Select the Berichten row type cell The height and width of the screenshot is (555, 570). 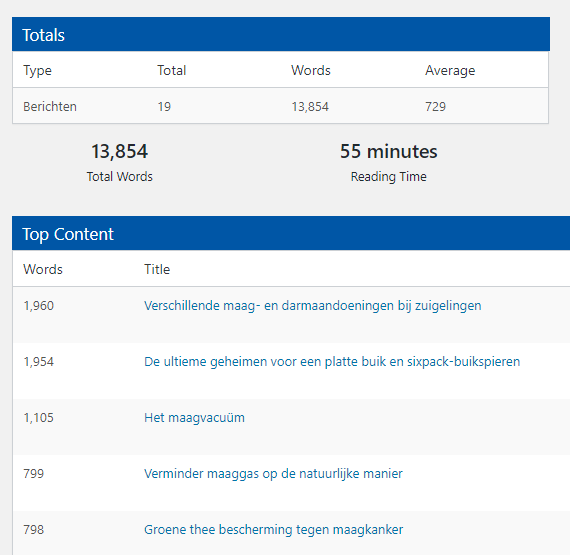click(50, 106)
